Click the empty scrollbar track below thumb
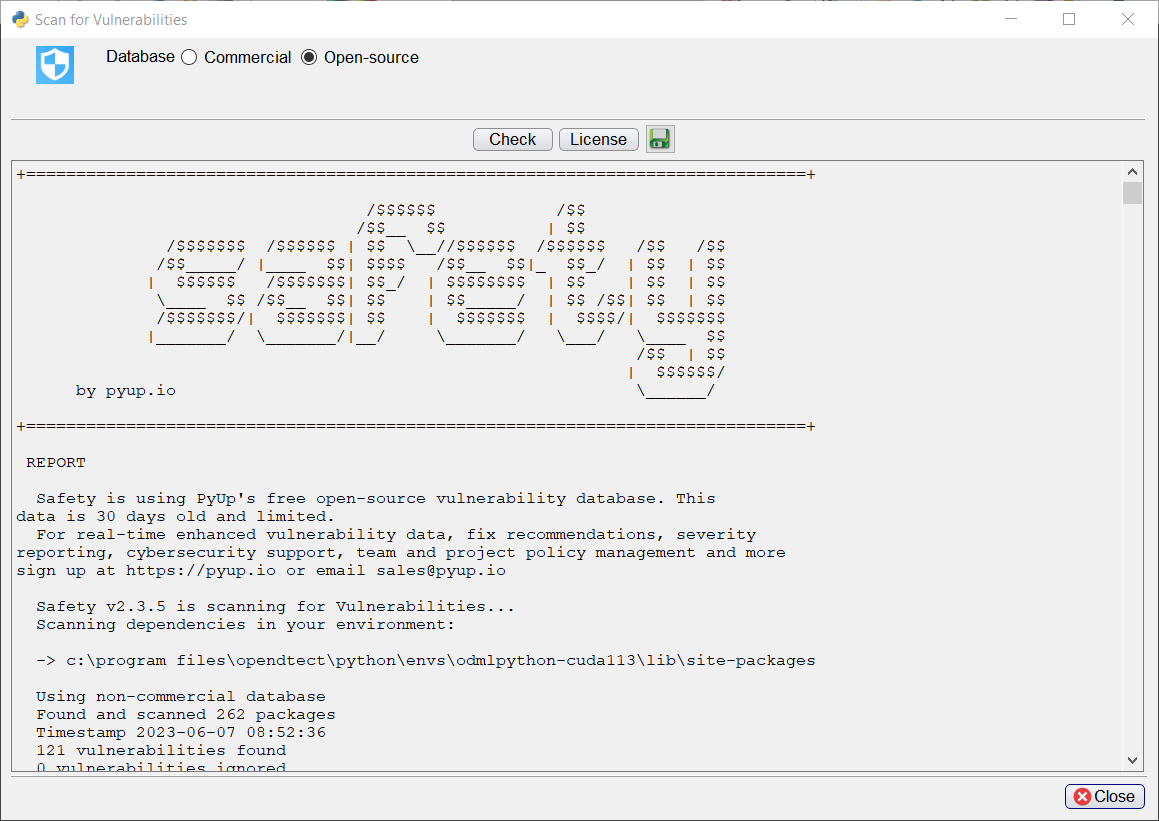The width and height of the screenshot is (1159, 821). (1132, 480)
